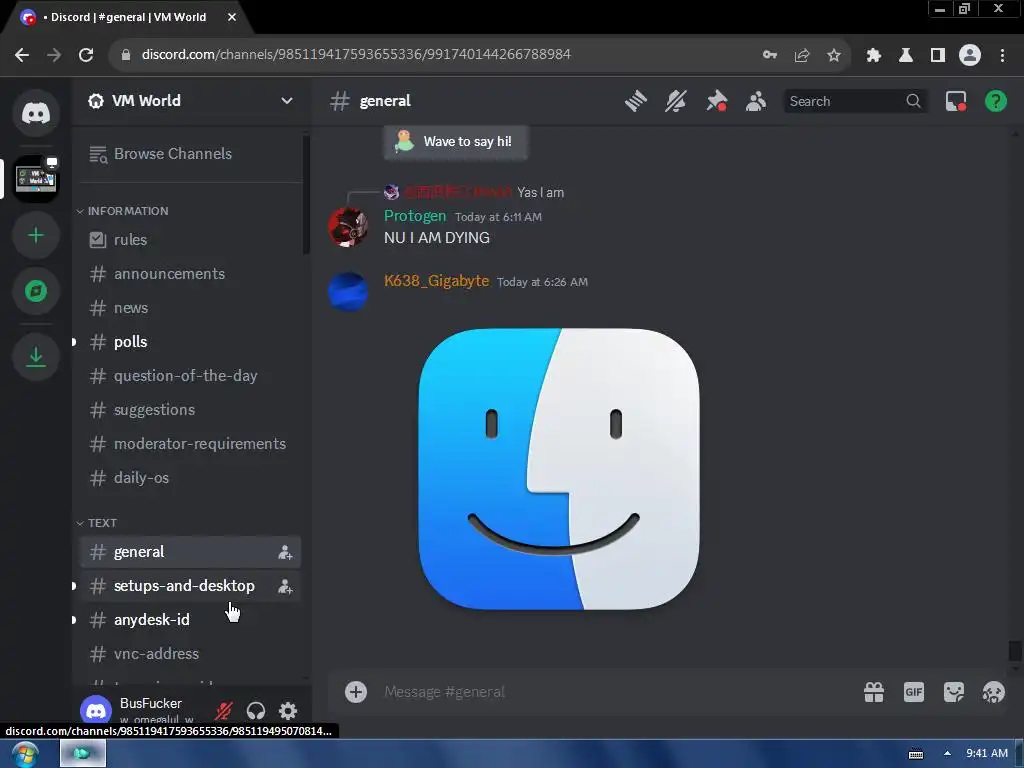The width and height of the screenshot is (1024, 768).
Task: Open the question-of-the-day channel
Action: click(189, 376)
